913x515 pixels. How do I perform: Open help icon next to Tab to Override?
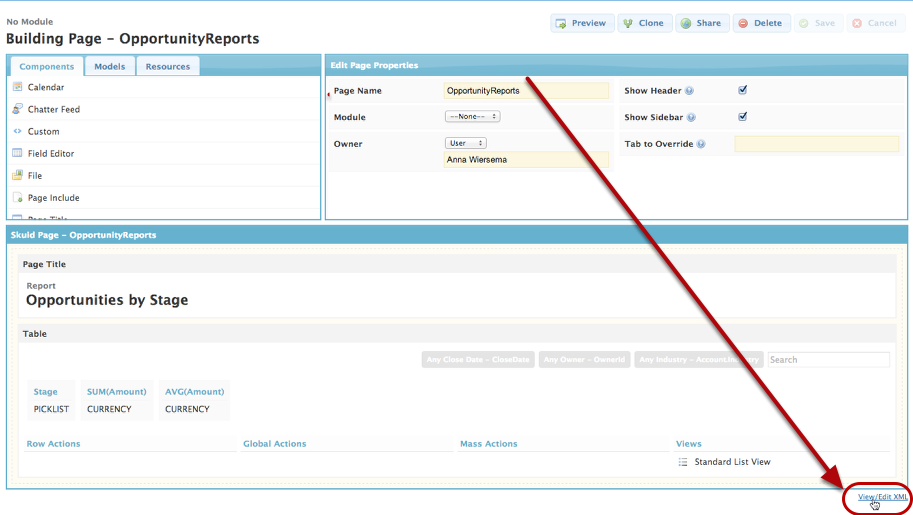click(x=701, y=144)
